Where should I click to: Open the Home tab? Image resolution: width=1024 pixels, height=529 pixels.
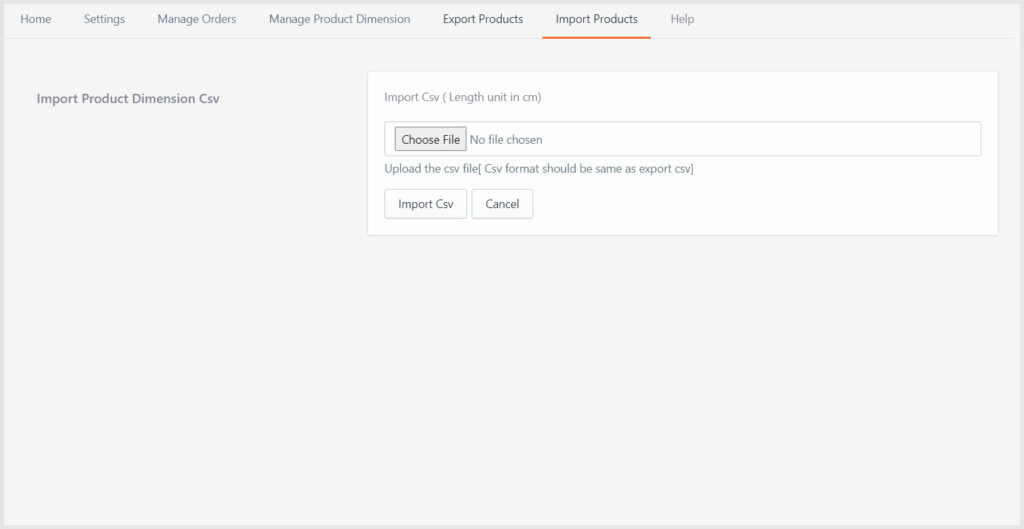(35, 19)
